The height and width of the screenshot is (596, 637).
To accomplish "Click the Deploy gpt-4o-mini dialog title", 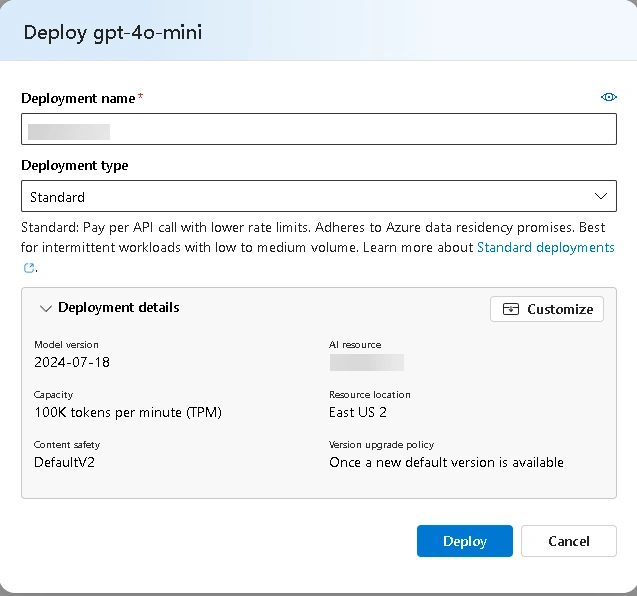I will click(x=113, y=33).
